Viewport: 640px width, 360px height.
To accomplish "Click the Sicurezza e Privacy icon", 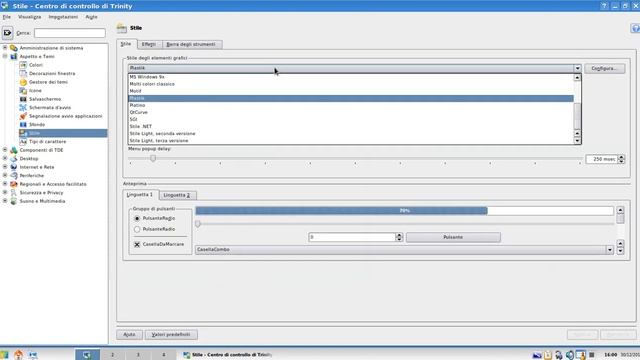I will [x=14, y=193].
